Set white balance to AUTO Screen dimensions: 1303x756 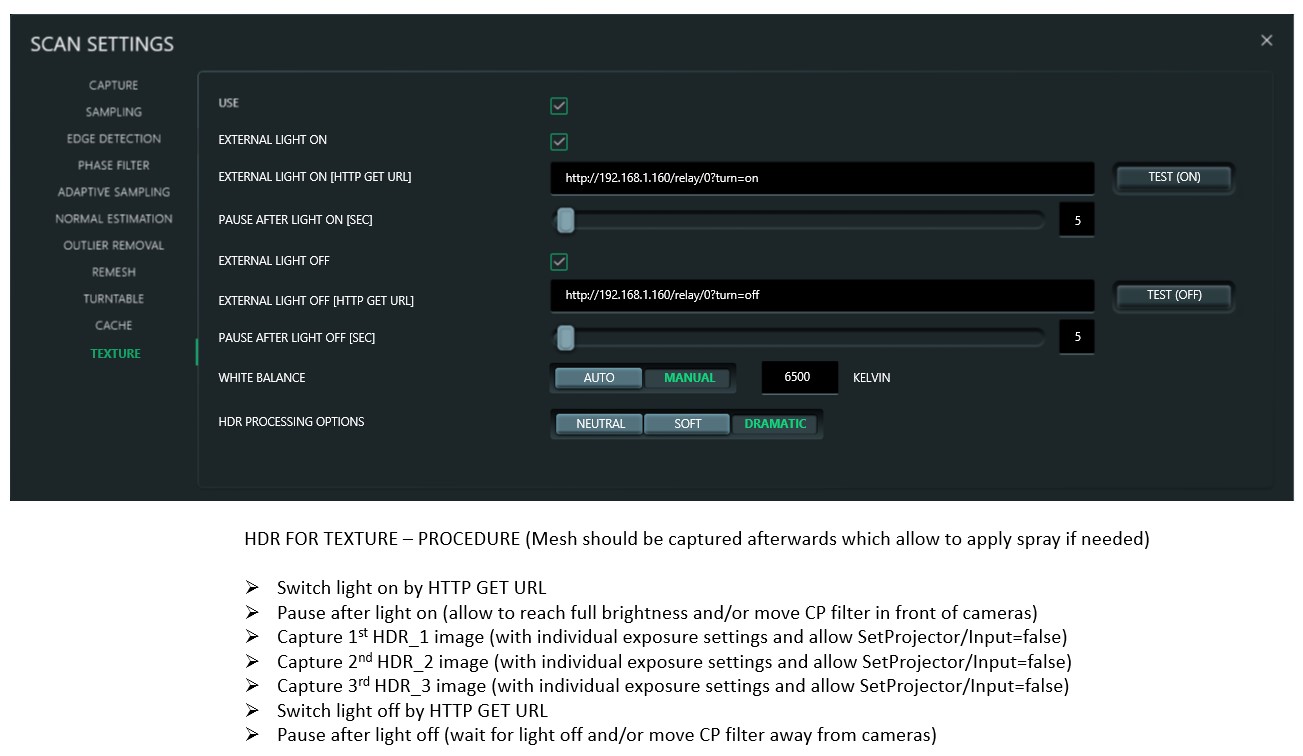tap(598, 378)
